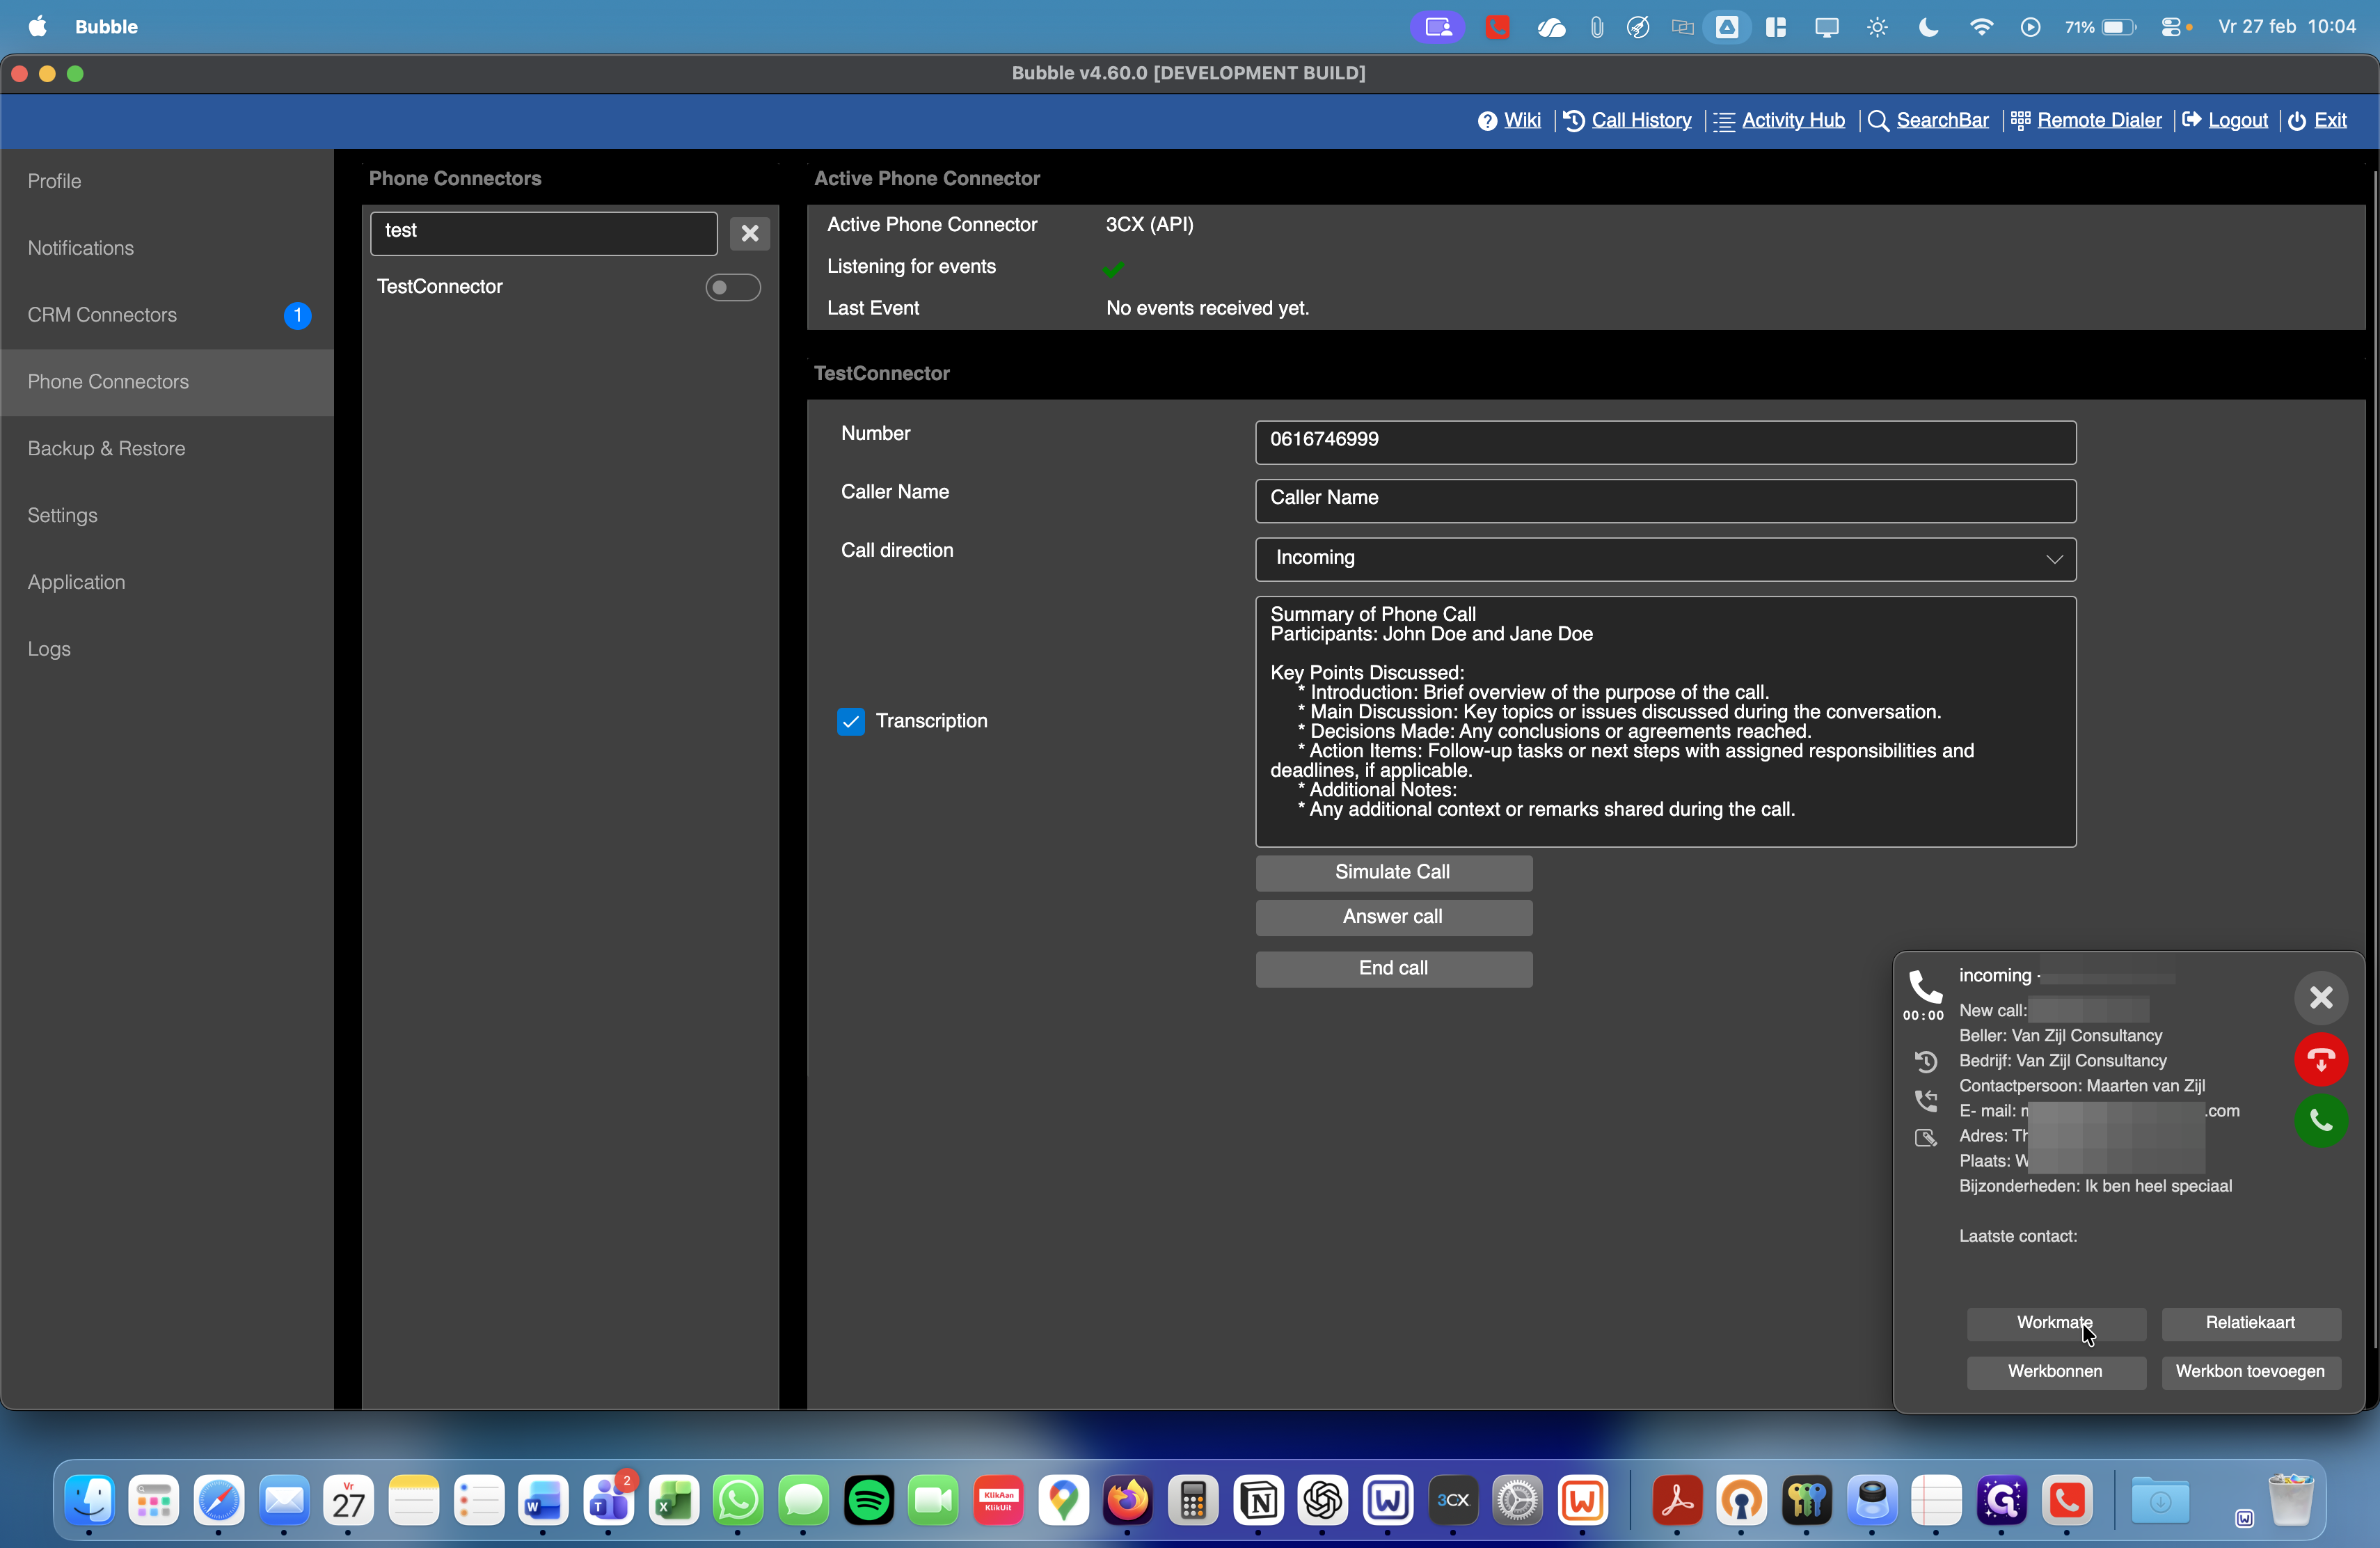Go to Backup & Restore section

(106, 449)
